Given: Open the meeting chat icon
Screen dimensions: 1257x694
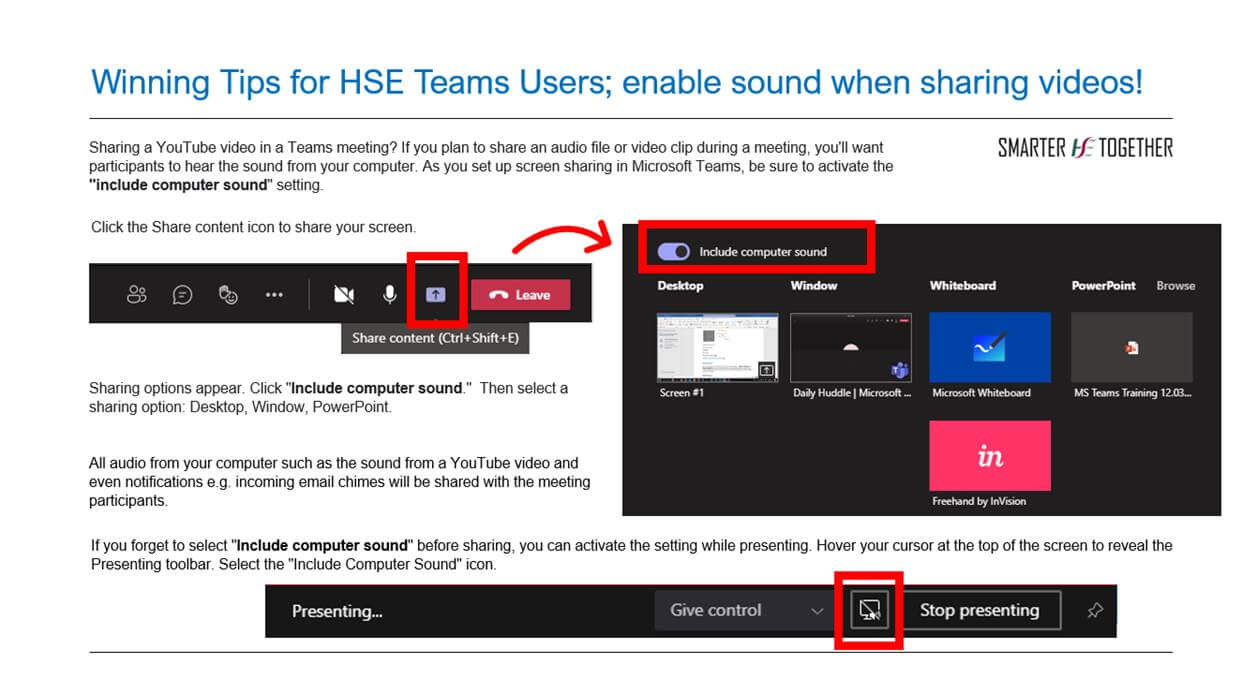Looking at the screenshot, I should click(x=183, y=294).
